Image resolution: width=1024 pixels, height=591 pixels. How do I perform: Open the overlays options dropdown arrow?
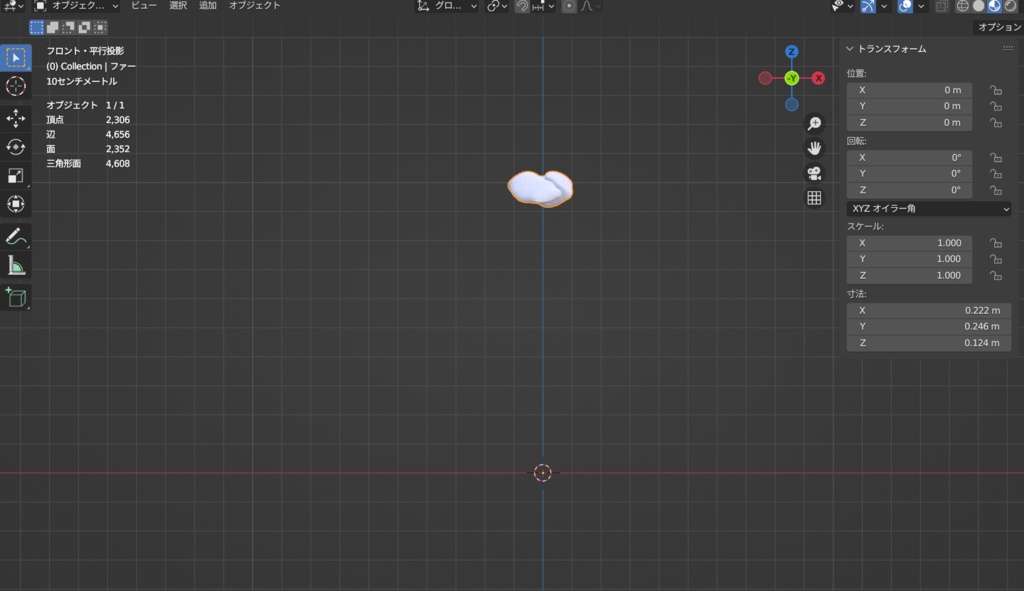pos(921,6)
